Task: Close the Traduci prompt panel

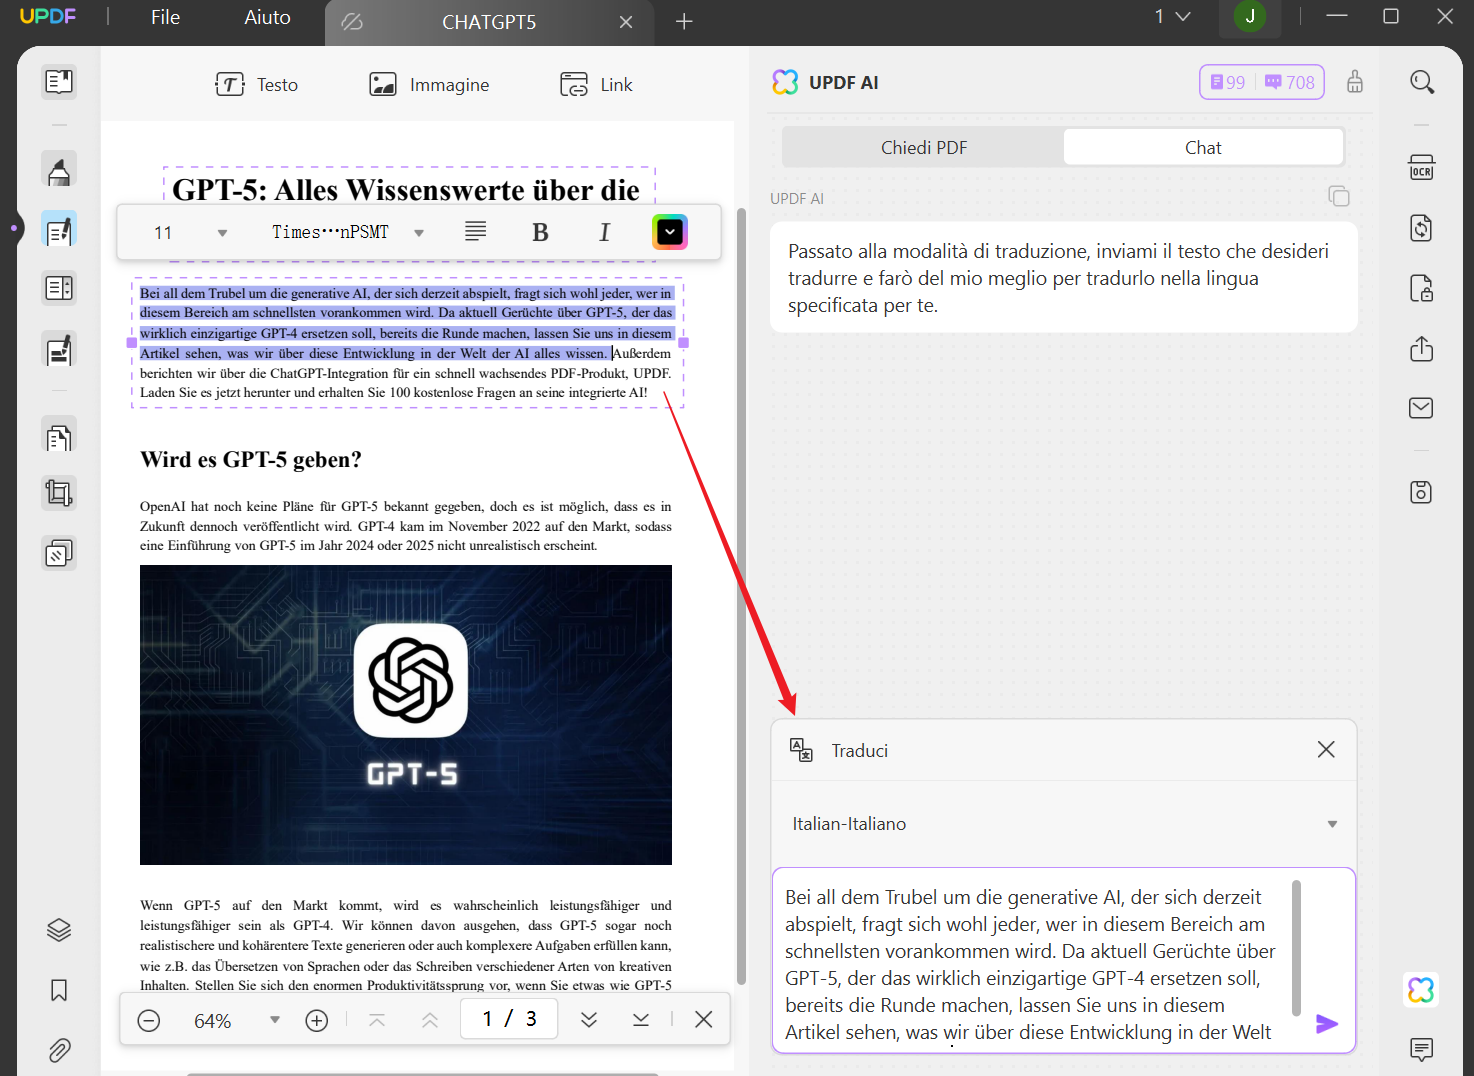Action: [x=1326, y=749]
